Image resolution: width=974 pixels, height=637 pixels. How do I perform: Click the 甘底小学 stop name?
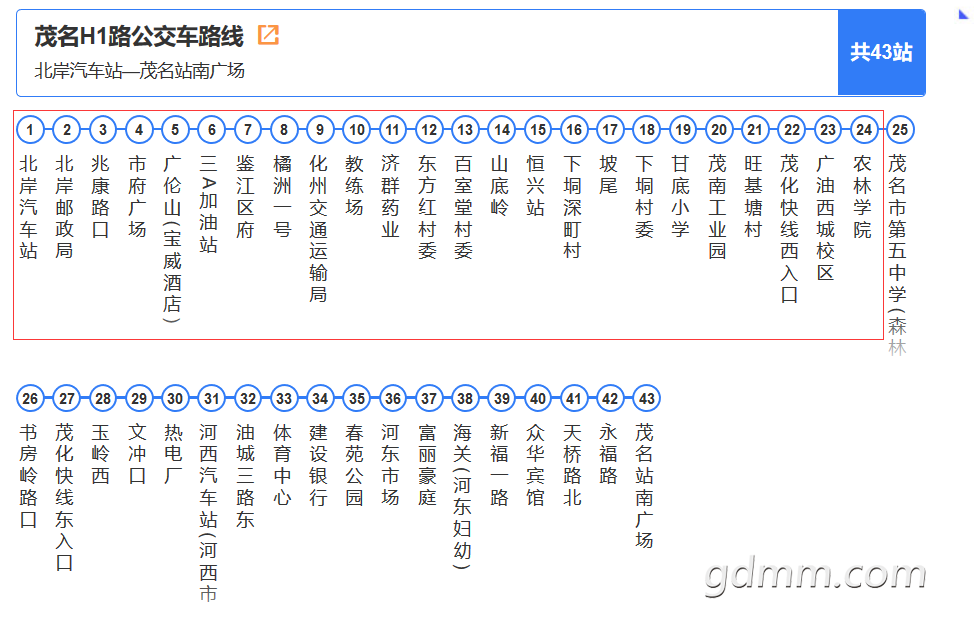(x=680, y=196)
